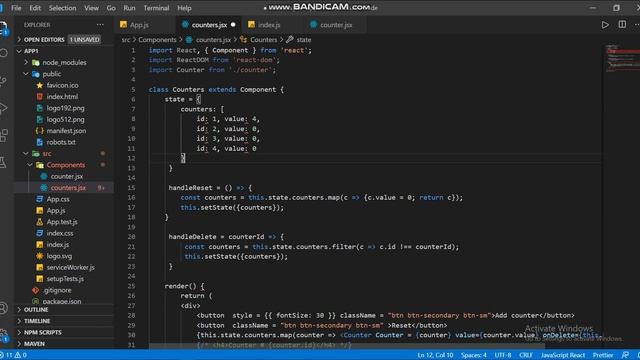Open the View menu
640x360 pixels.
point(91,8)
